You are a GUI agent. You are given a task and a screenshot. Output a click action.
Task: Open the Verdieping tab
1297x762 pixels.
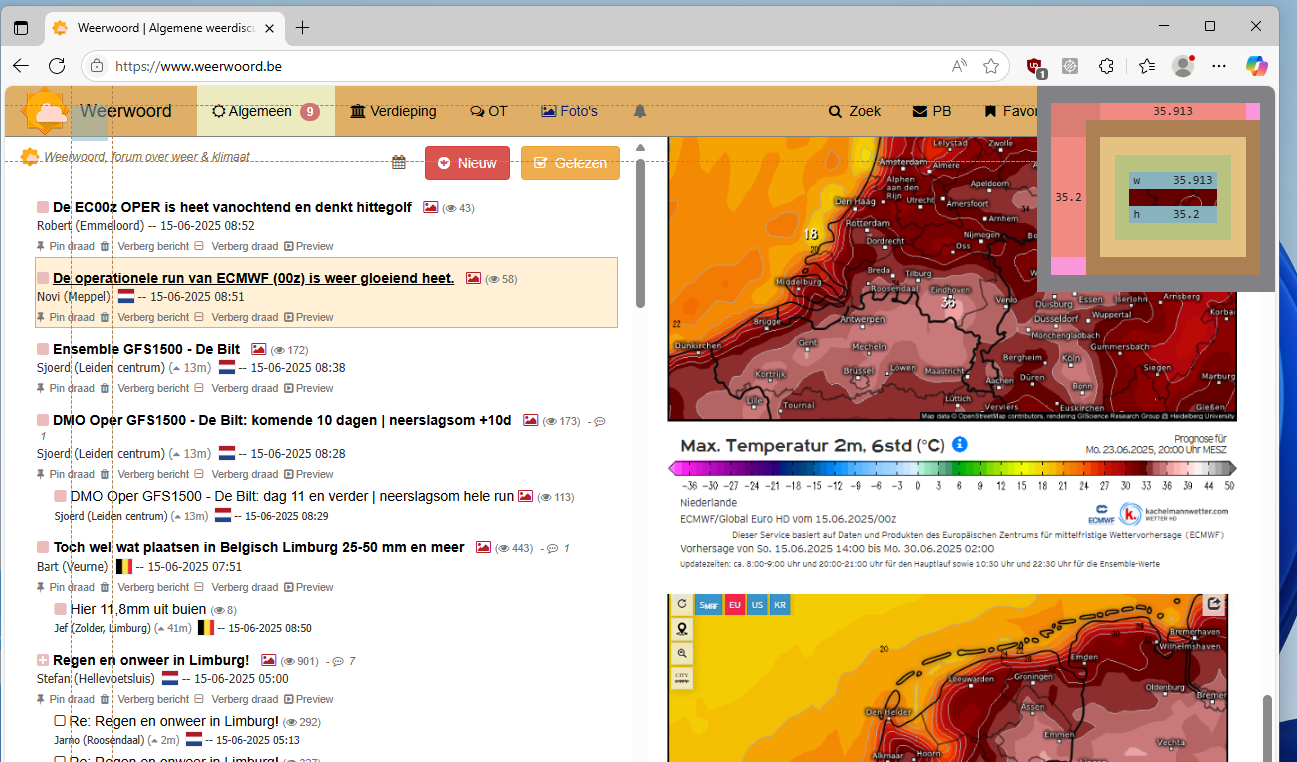pyautogui.click(x=393, y=111)
